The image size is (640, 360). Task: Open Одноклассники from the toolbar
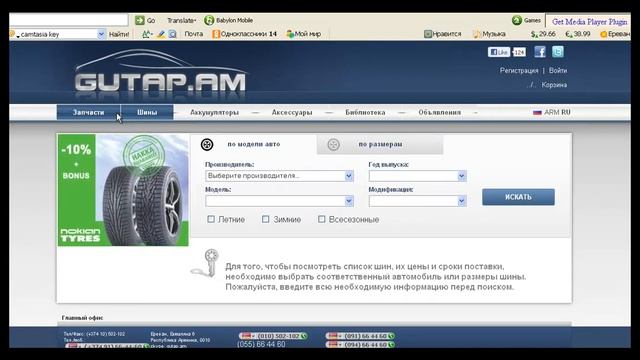pyautogui.click(x=244, y=34)
